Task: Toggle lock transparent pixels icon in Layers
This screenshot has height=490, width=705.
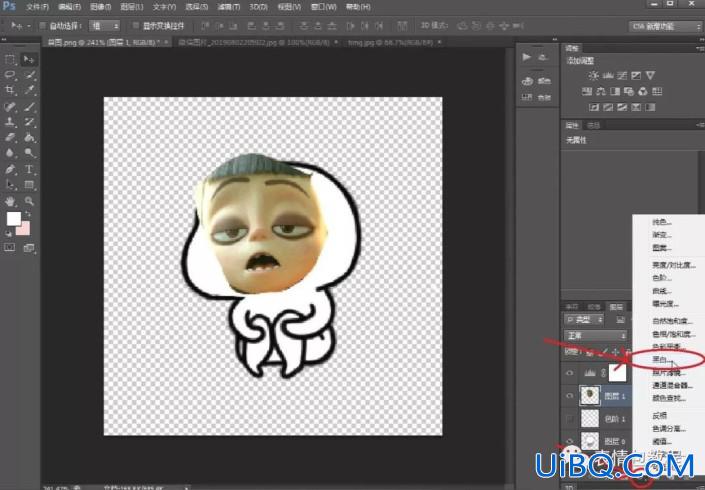Action: [x=590, y=352]
